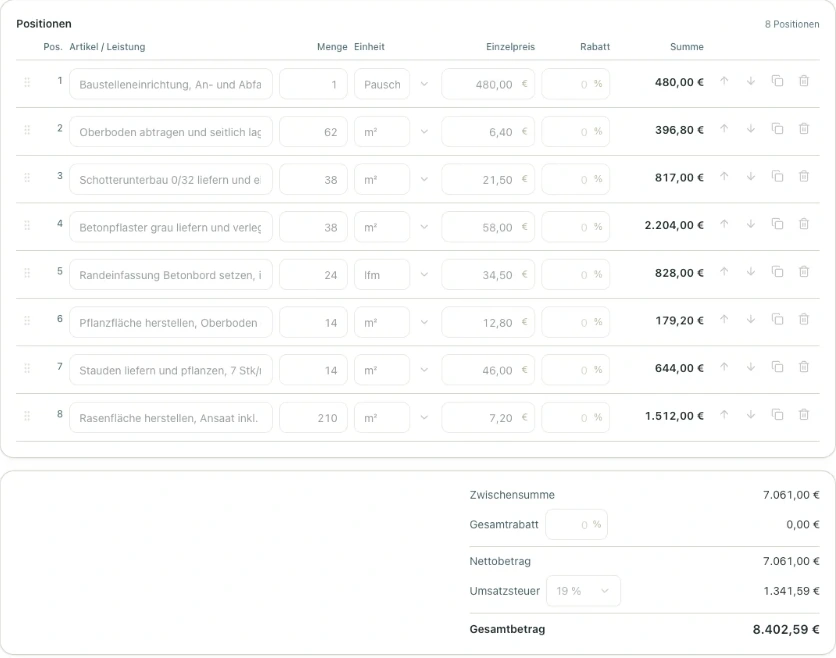The width and height of the screenshot is (836, 658).
Task: Click the Positionen section heading
Action: 44,23
